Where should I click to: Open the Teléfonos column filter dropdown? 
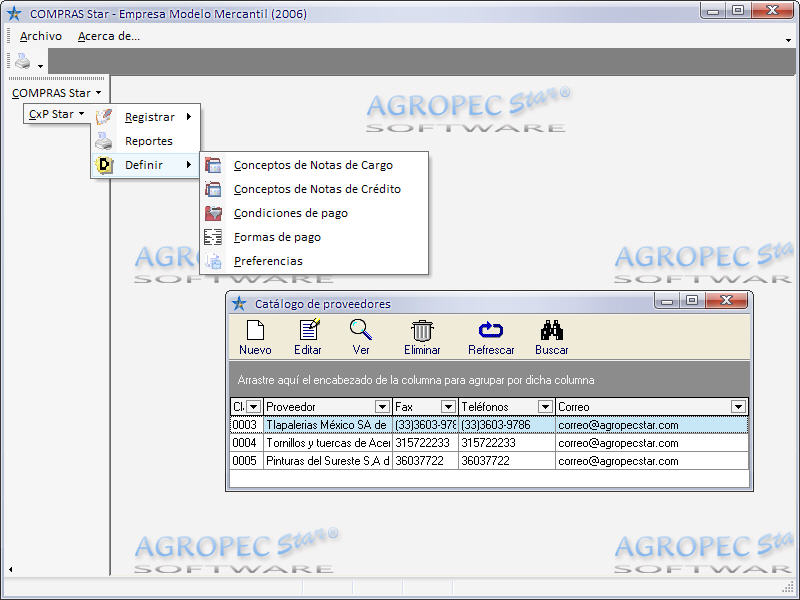(x=545, y=407)
